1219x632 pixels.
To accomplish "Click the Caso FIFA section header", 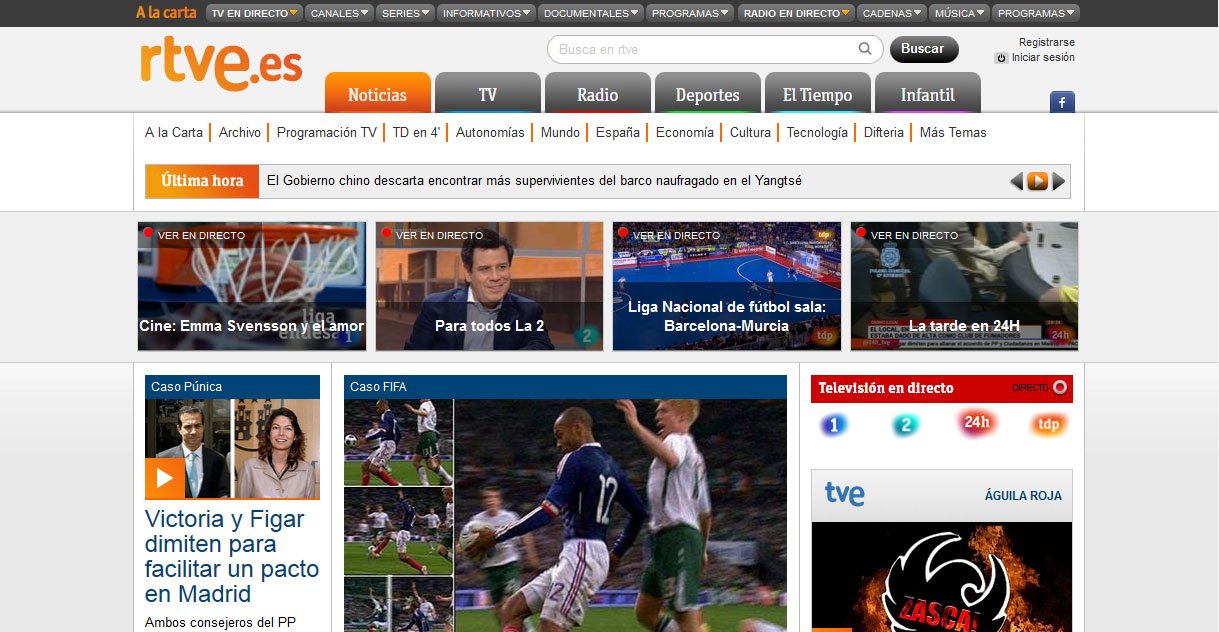I will 566,387.
